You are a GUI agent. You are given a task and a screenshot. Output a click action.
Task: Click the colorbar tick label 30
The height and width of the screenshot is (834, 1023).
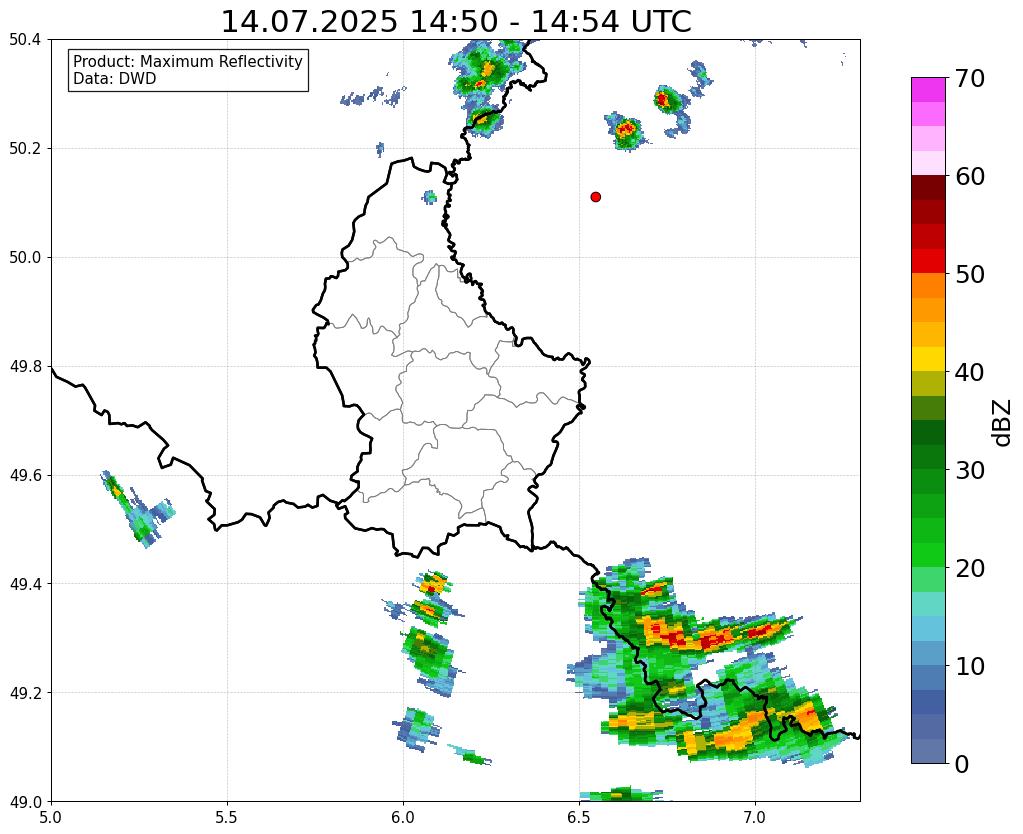click(x=969, y=470)
